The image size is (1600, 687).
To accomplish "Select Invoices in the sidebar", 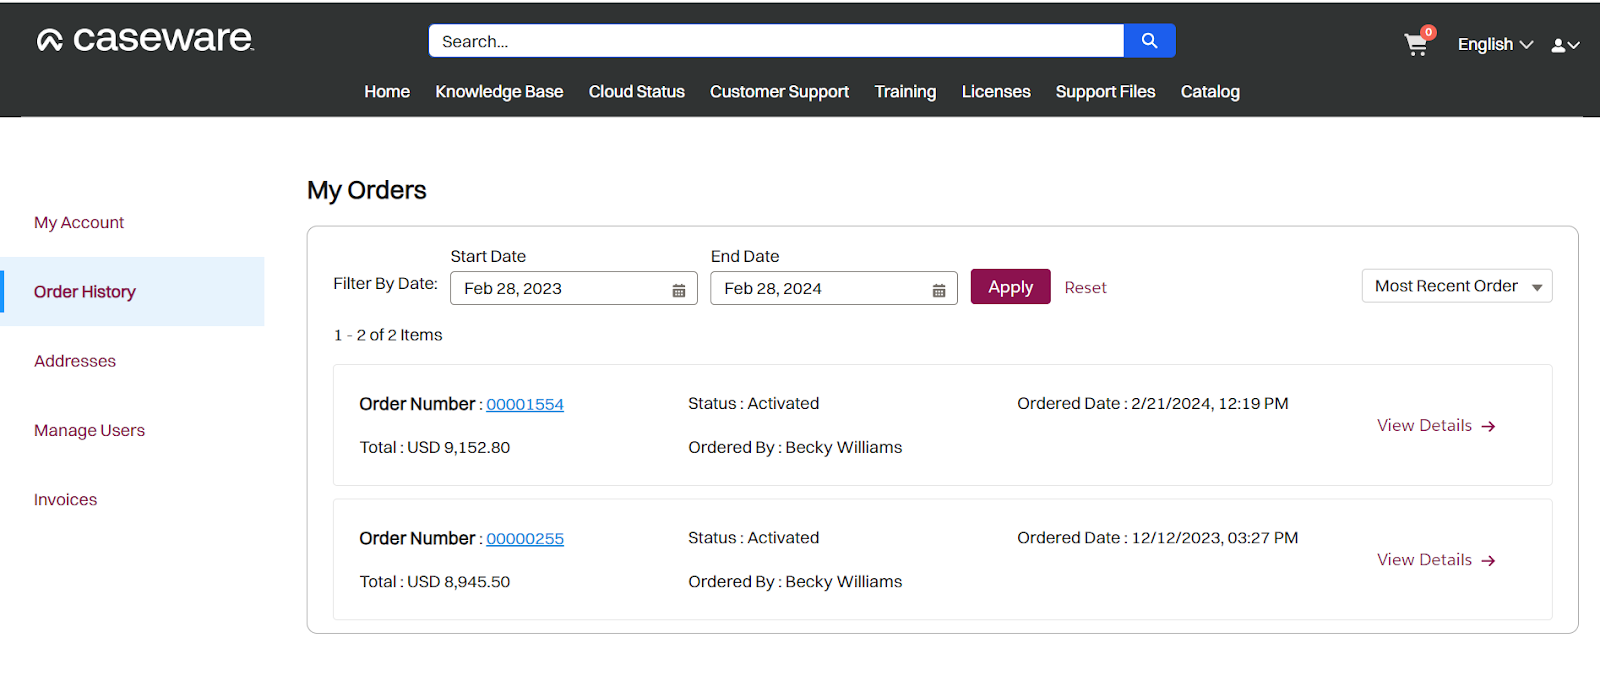I will pos(66,500).
